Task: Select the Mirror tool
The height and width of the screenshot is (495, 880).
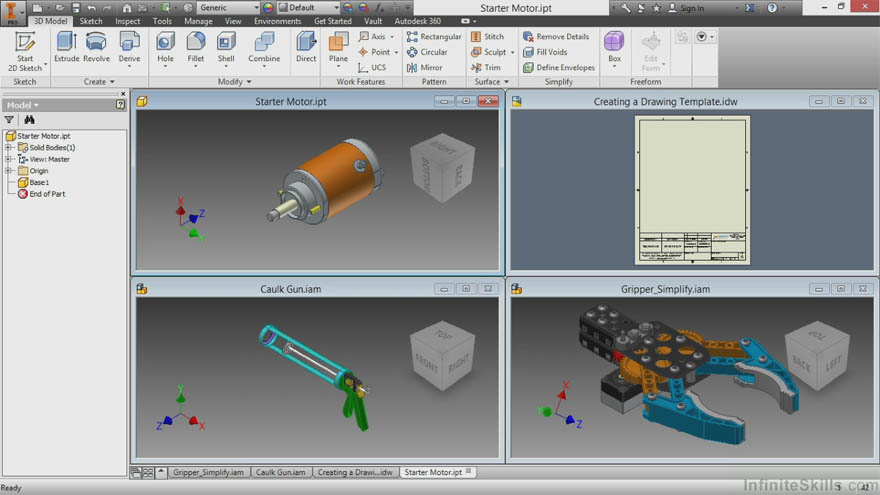Action: 424,67
